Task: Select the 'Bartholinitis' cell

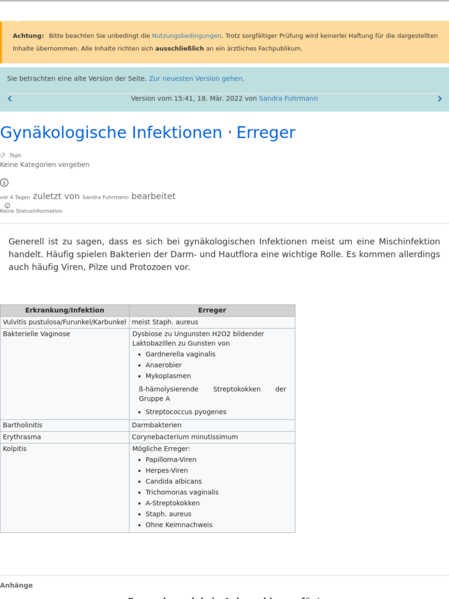Action: pyautogui.click(x=65, y=425)
